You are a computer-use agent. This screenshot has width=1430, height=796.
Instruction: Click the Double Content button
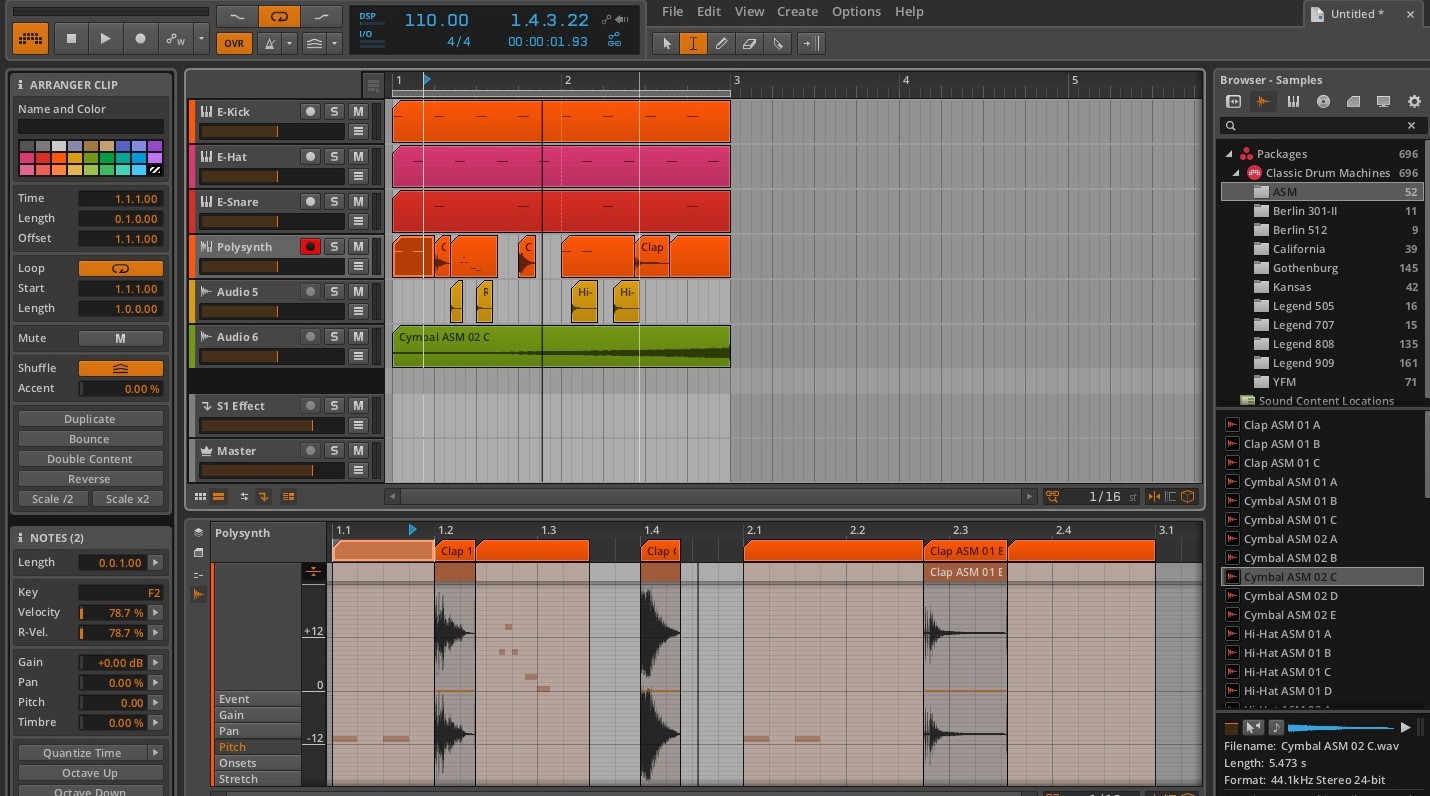coord(90,459)
